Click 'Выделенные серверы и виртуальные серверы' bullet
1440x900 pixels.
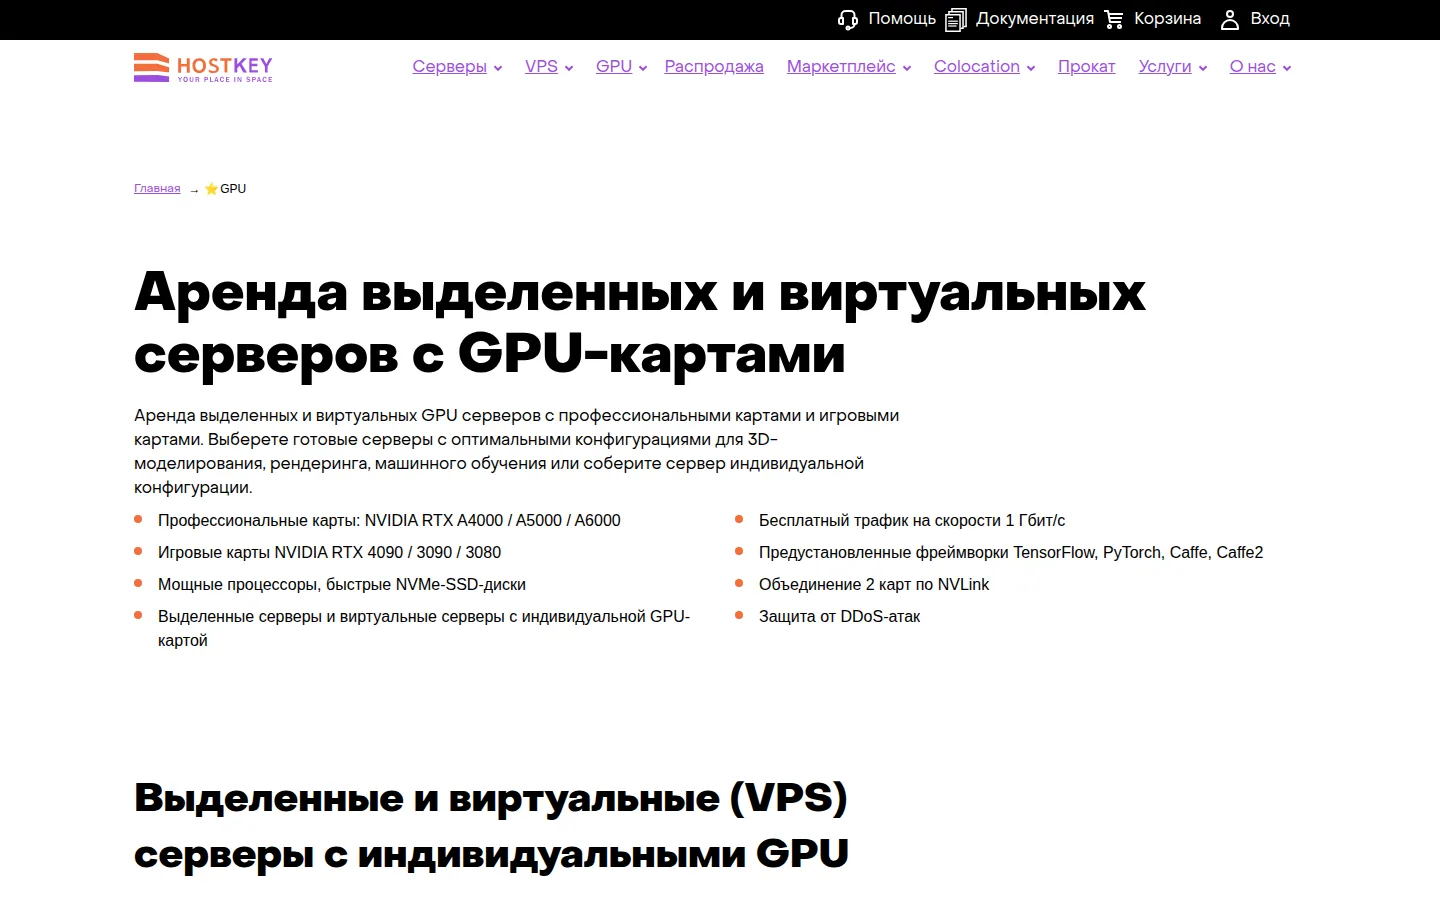(x=424, y=628)
